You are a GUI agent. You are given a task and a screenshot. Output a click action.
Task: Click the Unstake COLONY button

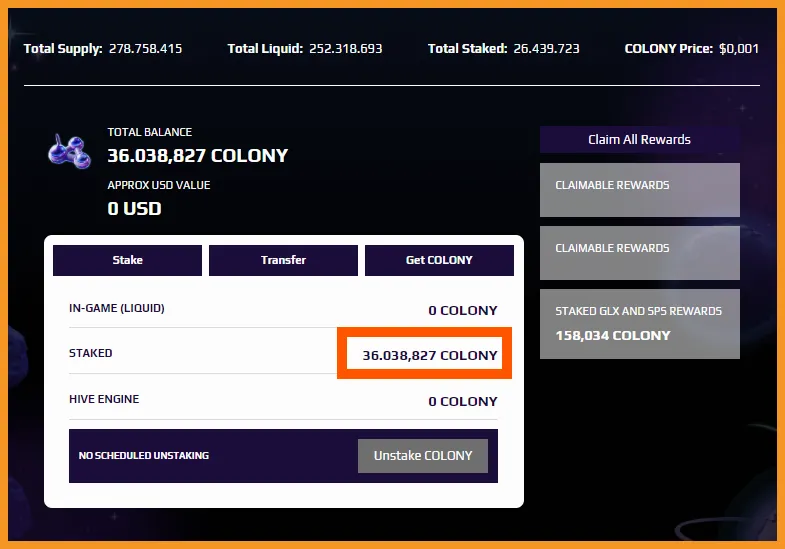click(x=423, y=456)
